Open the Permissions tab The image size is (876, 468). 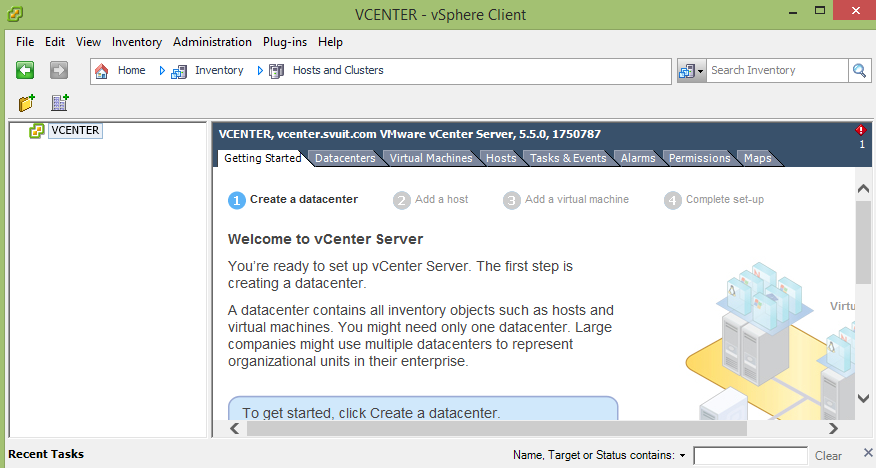(x=699, y=158)
